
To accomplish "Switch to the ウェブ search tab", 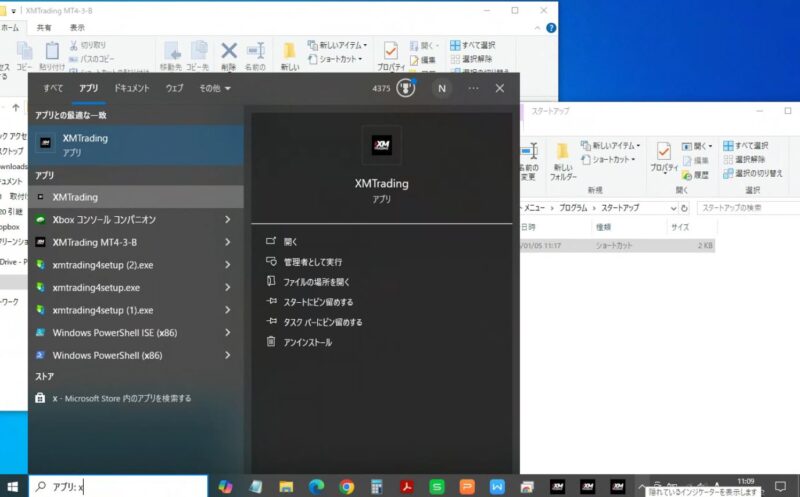I will tap(174, 88).
